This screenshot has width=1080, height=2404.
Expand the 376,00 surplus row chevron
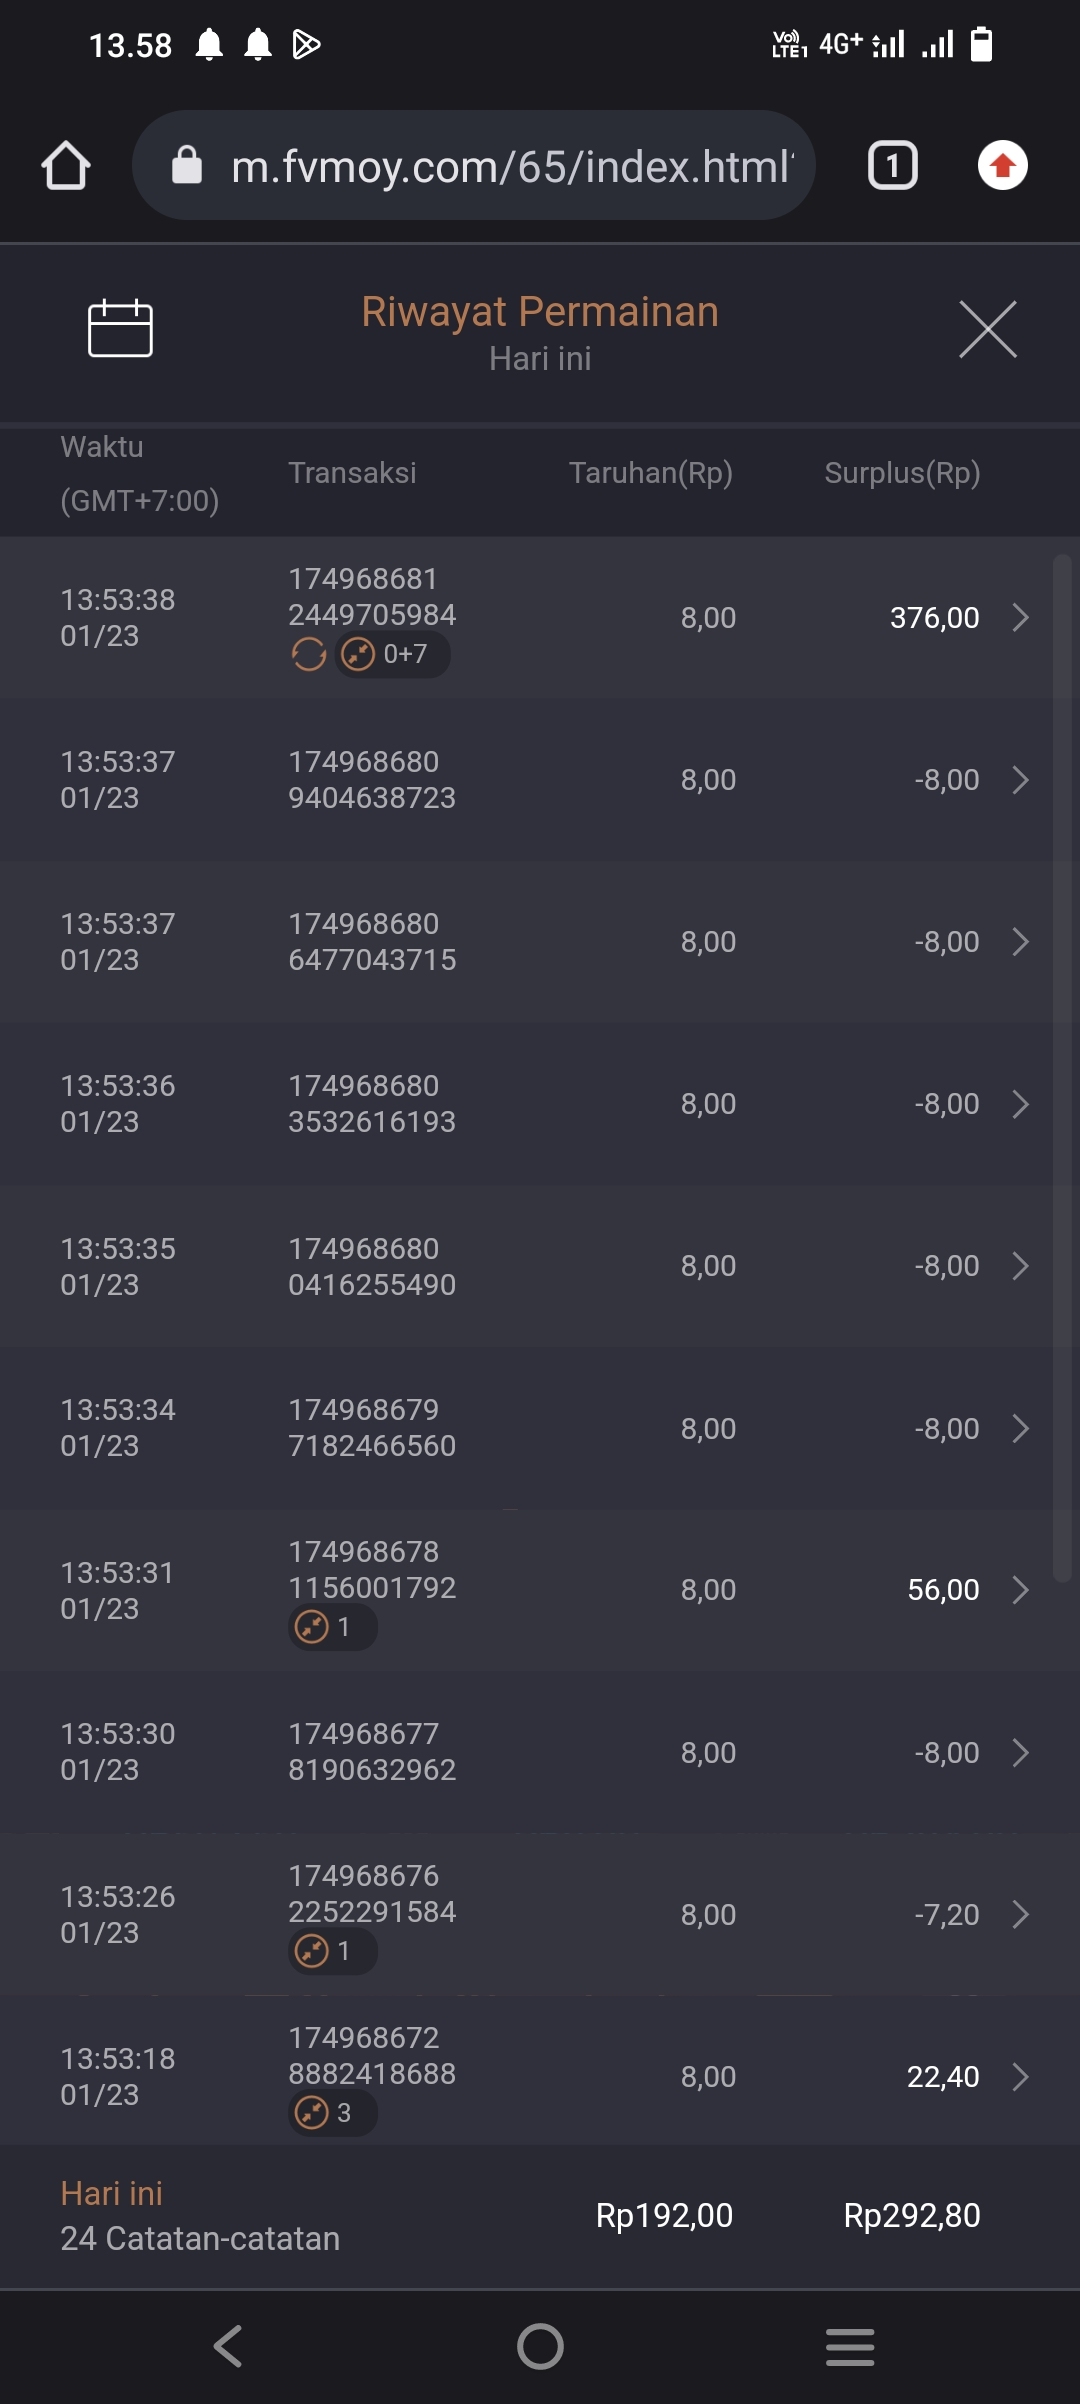pos(1020,618)
